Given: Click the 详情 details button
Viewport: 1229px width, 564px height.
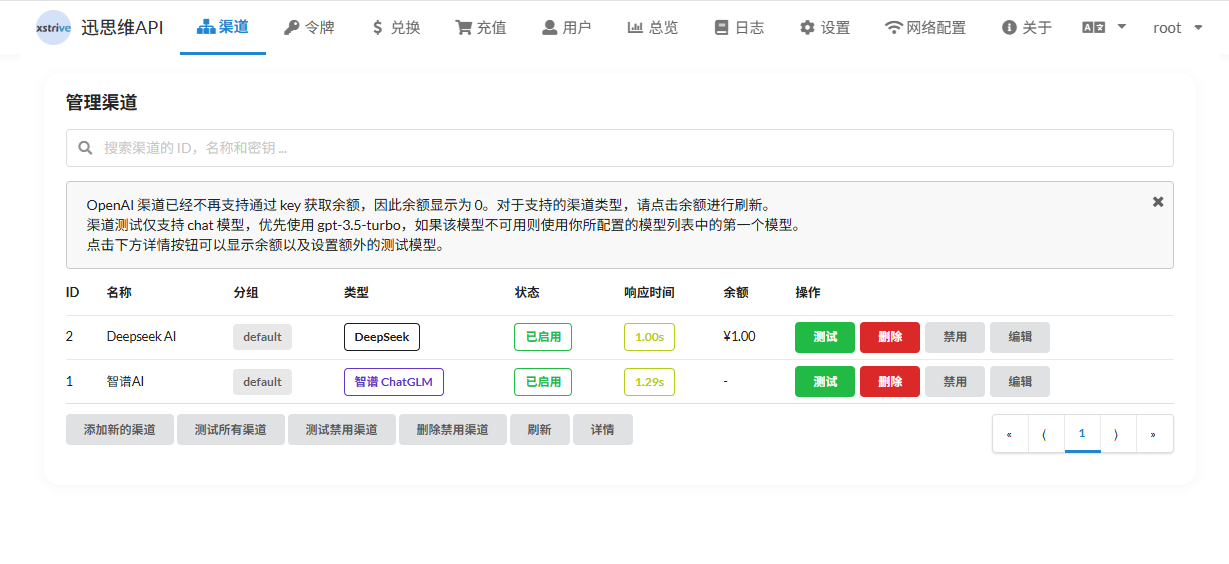Looking at the screenshot, I should (x=603, y=430).
